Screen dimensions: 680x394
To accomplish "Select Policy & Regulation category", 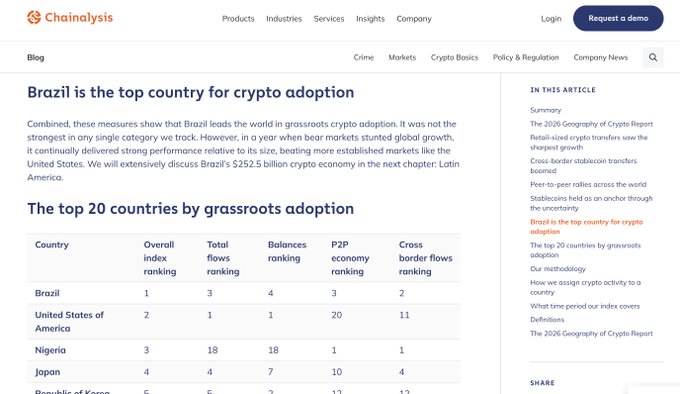I will 526,57.
